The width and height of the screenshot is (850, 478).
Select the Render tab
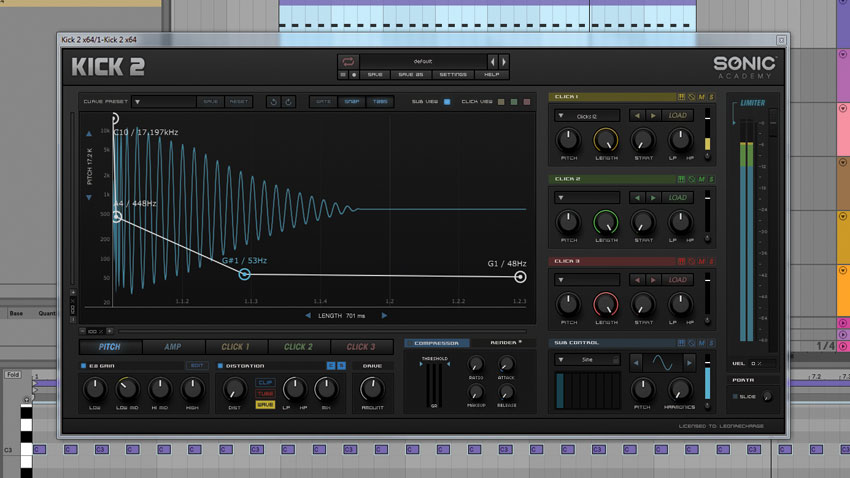click(x=505, y=343)
